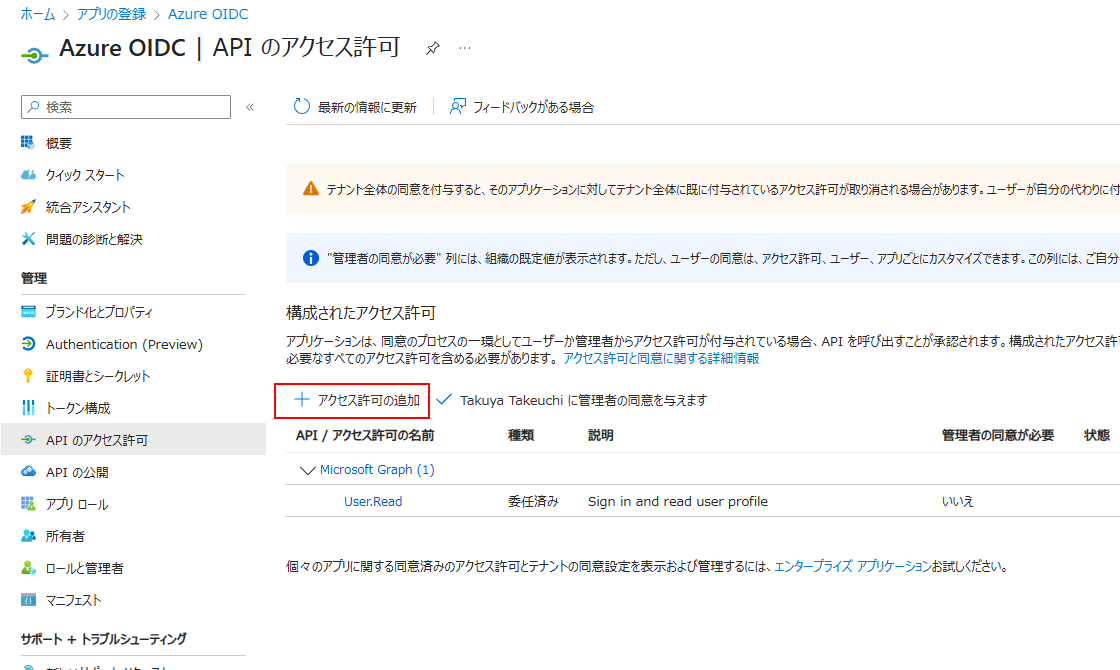Screen dimensions: 1120x670
Task: Click the 統合アシスタント rocket icon
Action: coord(28,207)
